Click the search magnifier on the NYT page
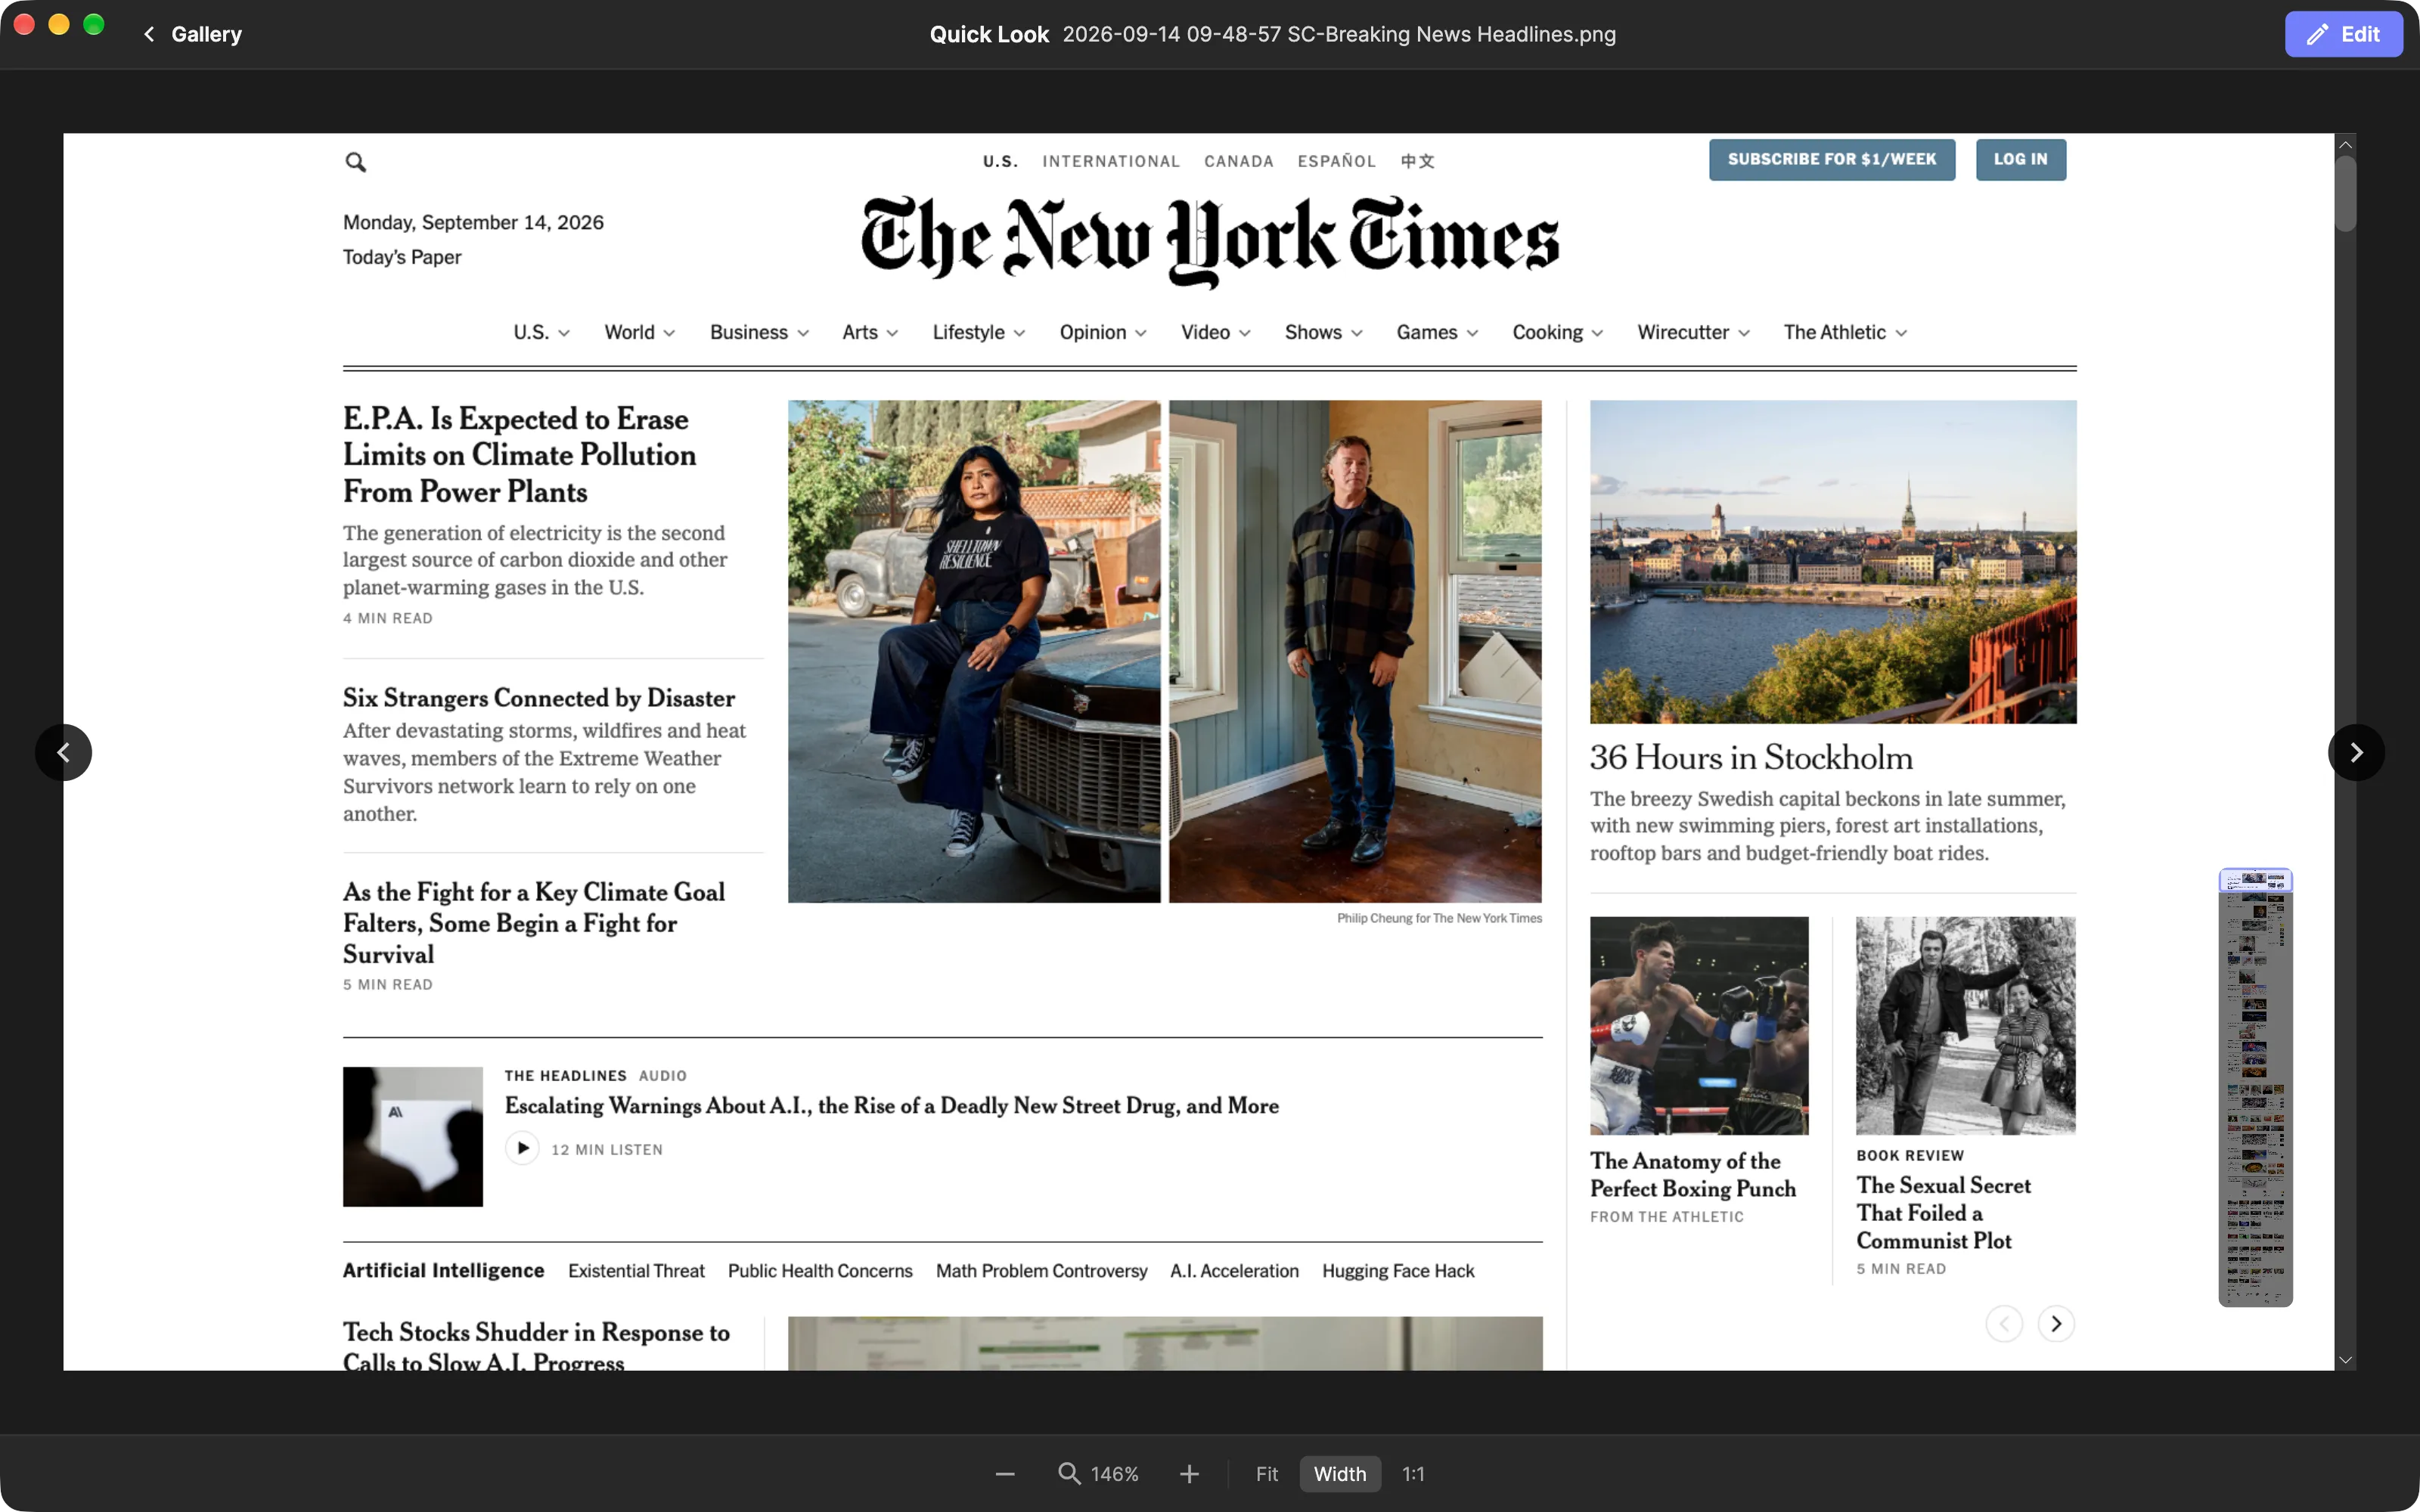 [x=355, y=162]
